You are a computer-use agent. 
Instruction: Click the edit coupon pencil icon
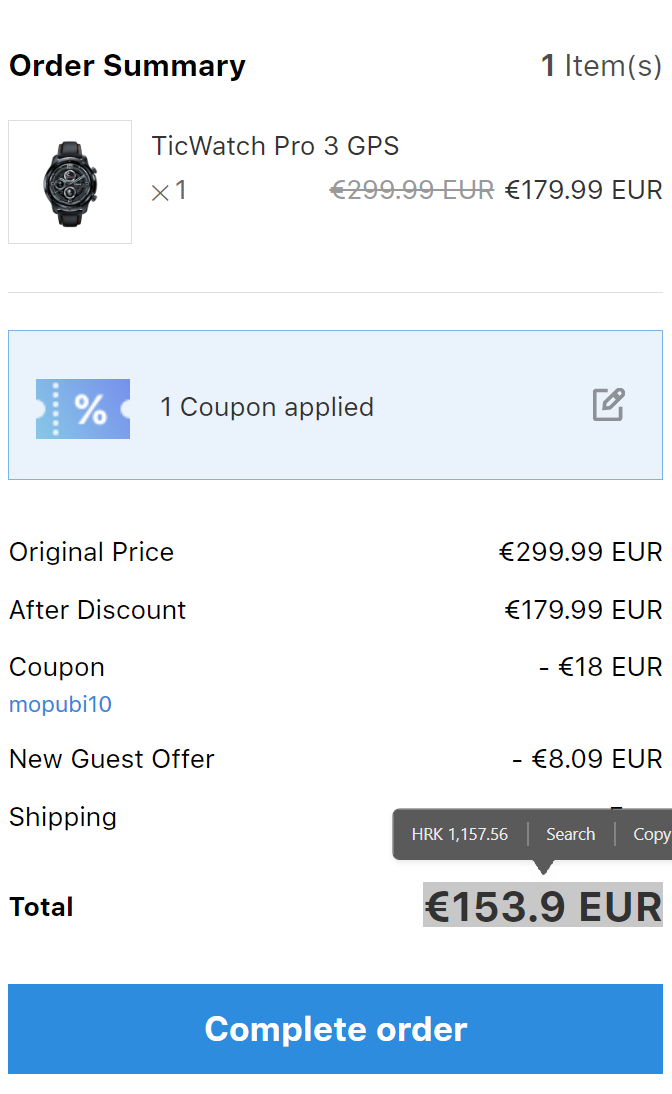(x=608, y=405)
